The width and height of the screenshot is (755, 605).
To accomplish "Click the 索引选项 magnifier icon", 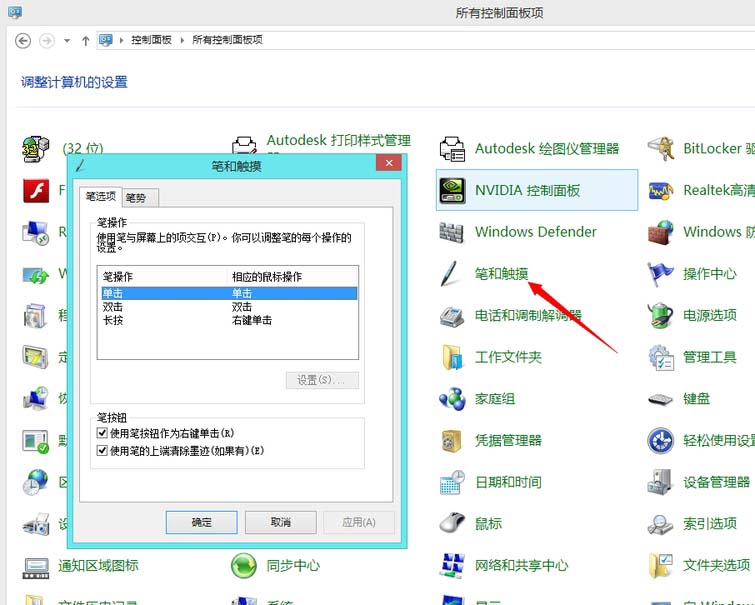I will pos(660,524).
